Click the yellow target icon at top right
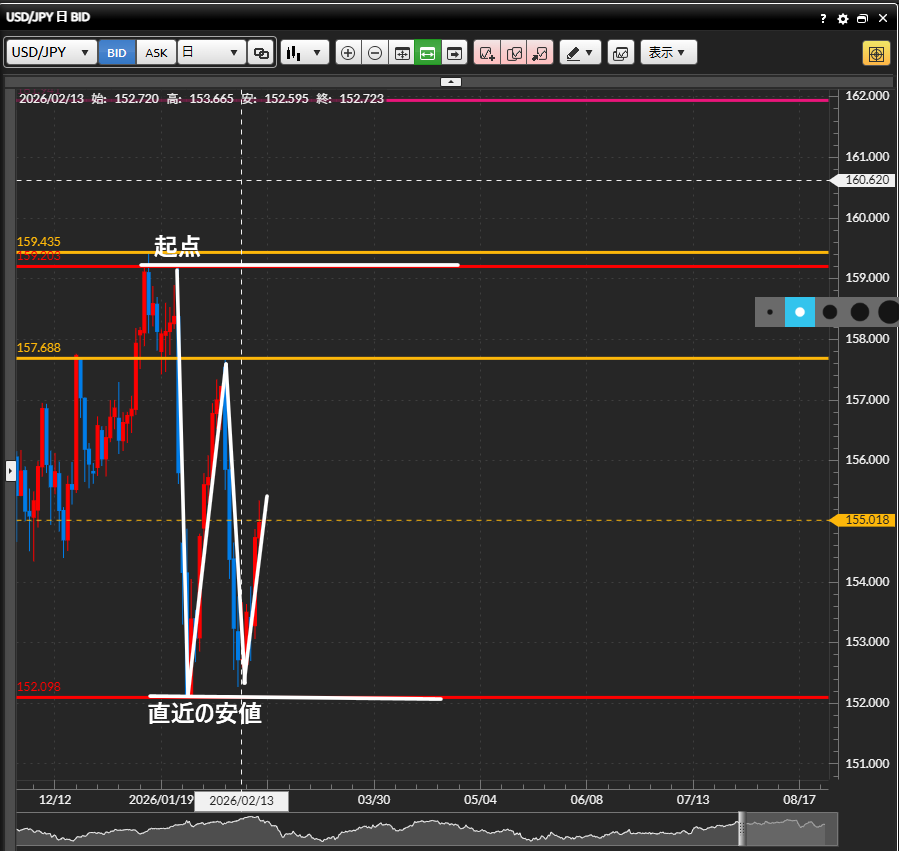The height and width of the screenshot is (851, 899). coord(876,53)
